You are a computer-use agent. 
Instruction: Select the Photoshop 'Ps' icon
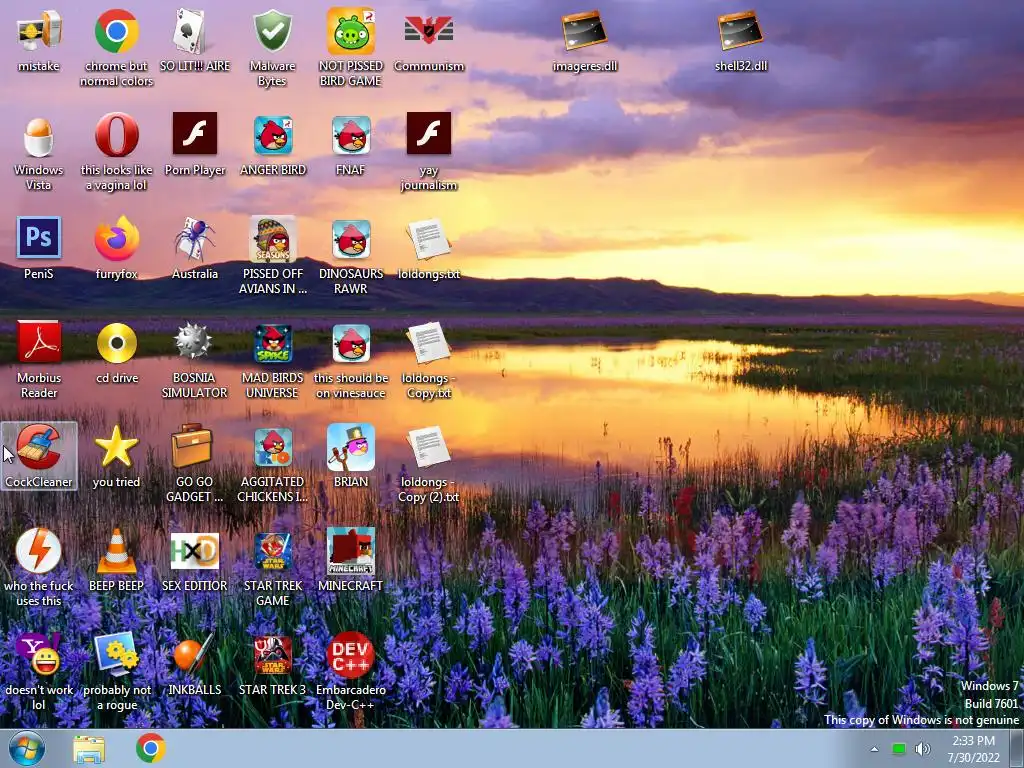[x=39, y=238]
